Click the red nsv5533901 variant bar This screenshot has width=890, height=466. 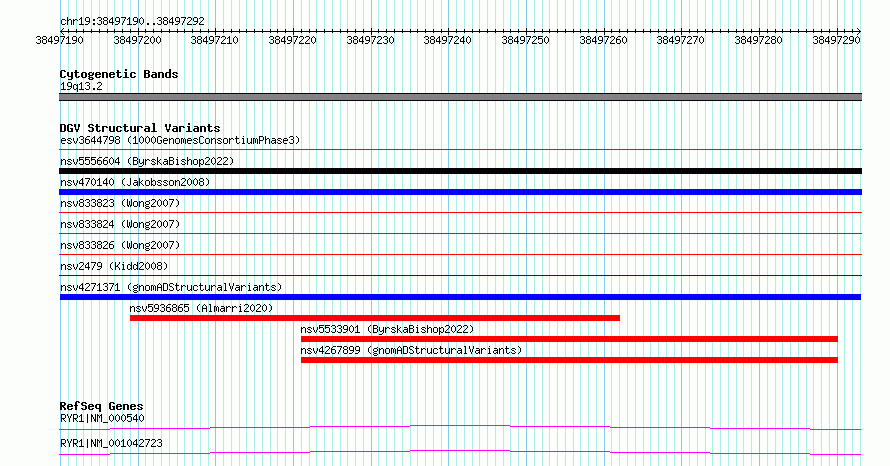pos(569,339)
